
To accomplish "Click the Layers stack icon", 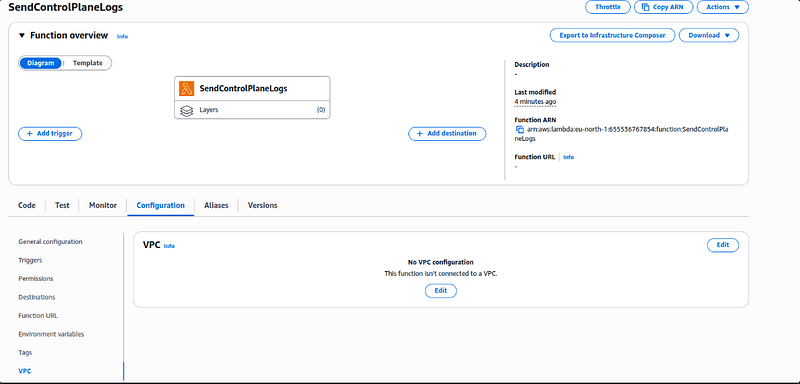I will click(x=187, y=110).
